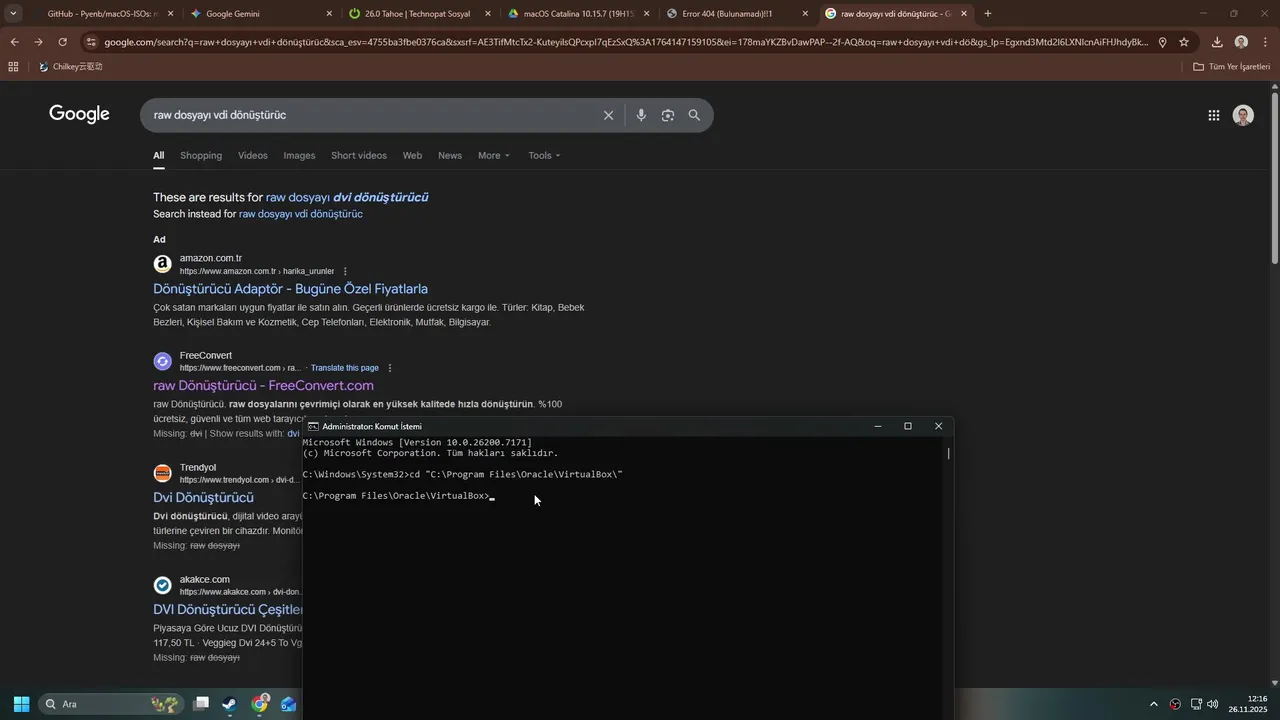Open the tab search dropdown in Chrome
Viewport: 1280px width, 720px height.
13,14
